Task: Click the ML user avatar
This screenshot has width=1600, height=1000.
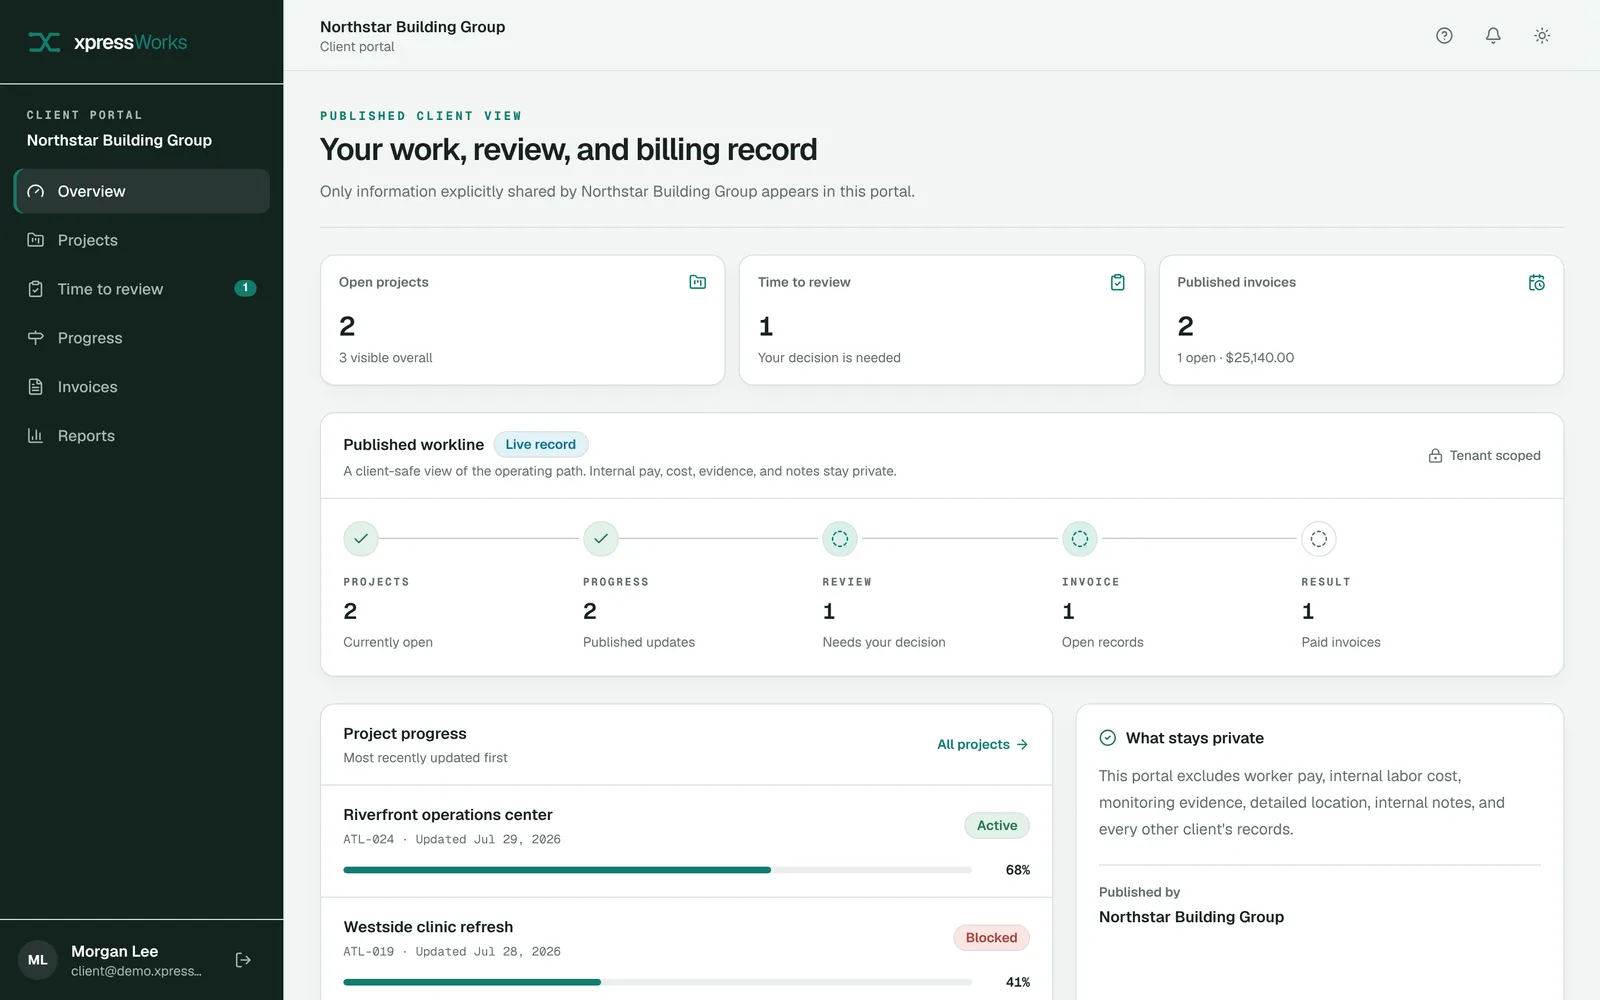Action: coord(37,960)
